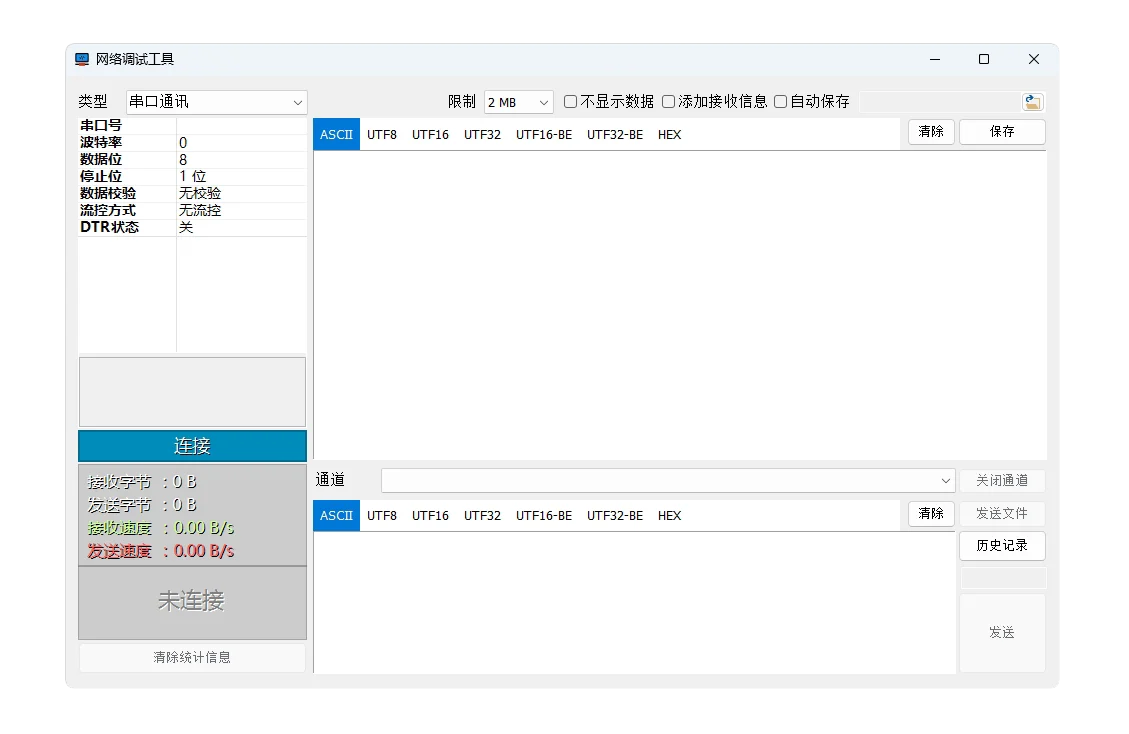The height and width of the screenshot is (734, 1129).
Task: Open UTF32-BE tab in send area
Action: [615, 516]
